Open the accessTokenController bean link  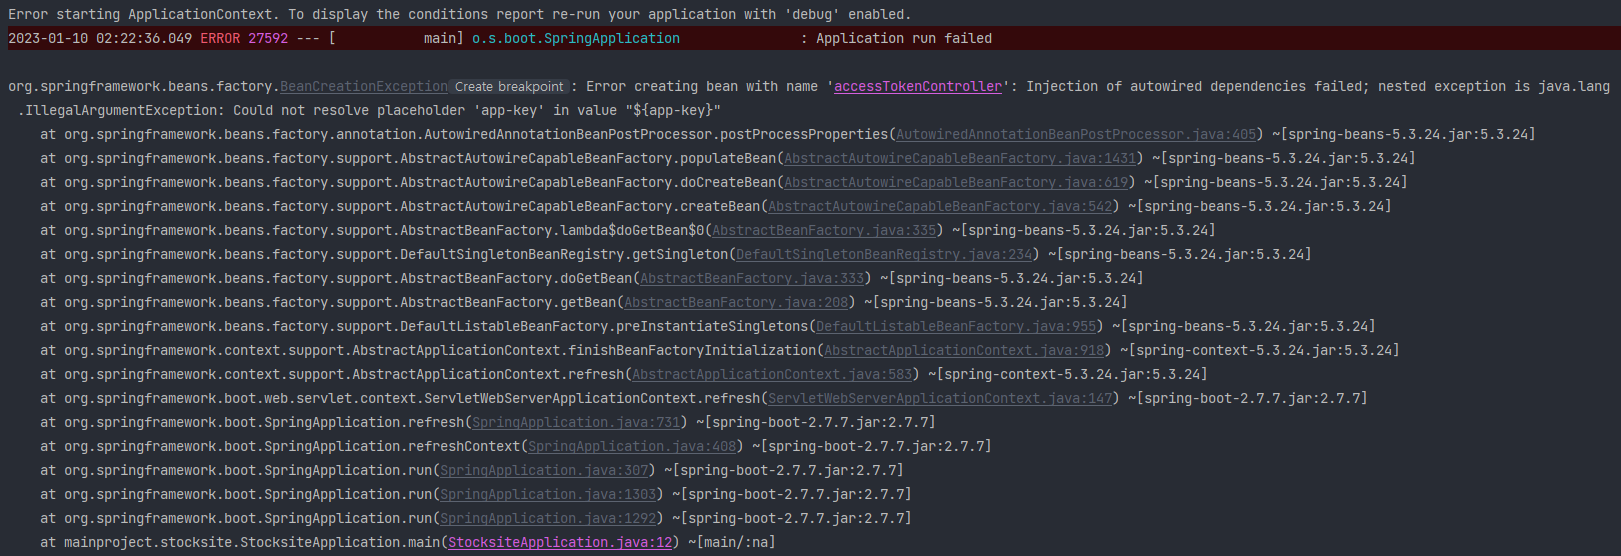coord(918,87)
